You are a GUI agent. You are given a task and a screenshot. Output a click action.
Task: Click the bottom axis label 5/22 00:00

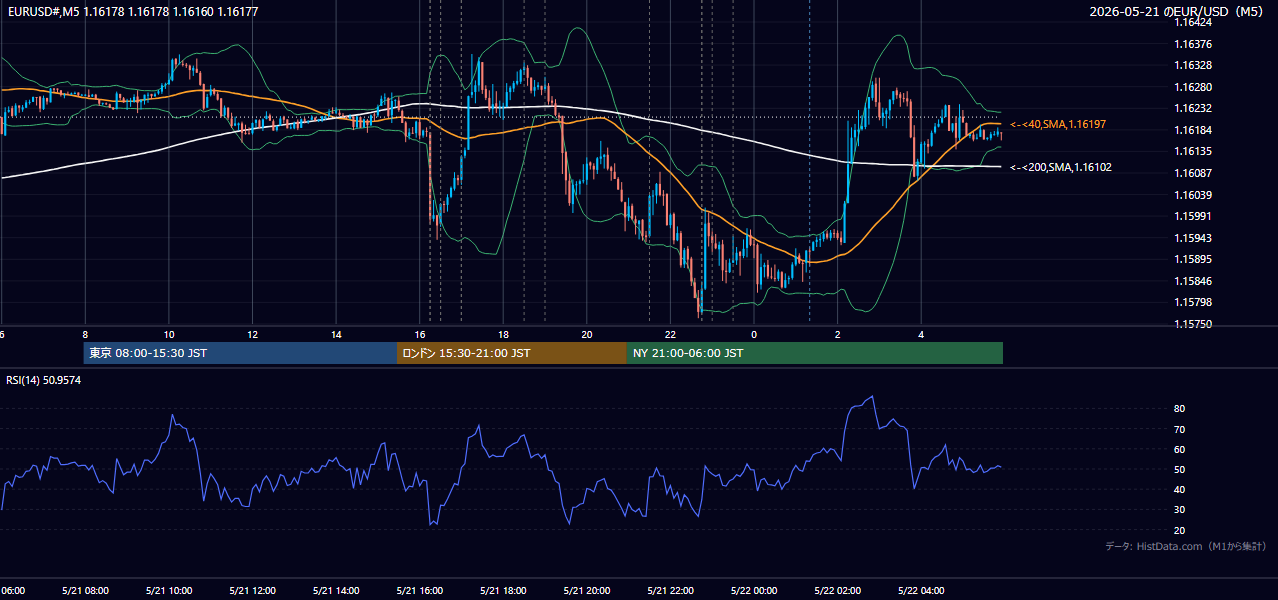pos(753,591)
